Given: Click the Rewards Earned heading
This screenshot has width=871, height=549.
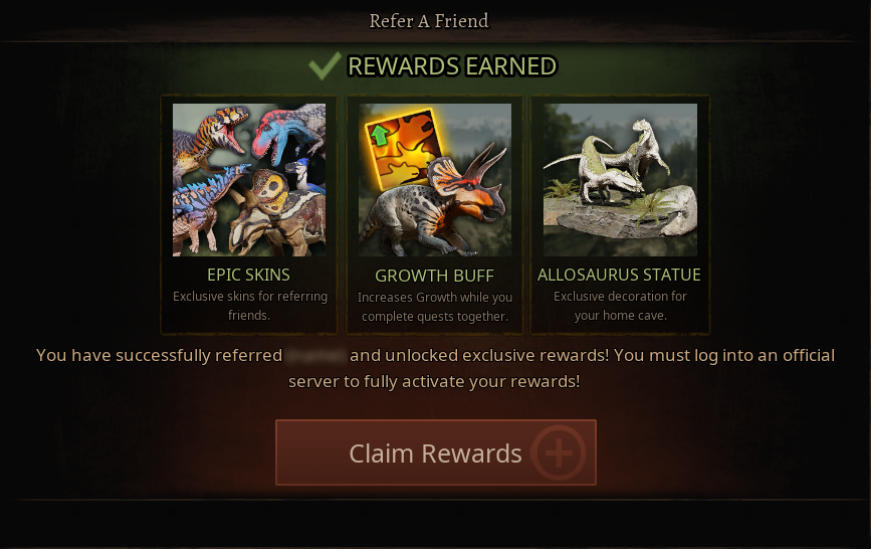Looking at the screenshot, I should pos(452,66).
